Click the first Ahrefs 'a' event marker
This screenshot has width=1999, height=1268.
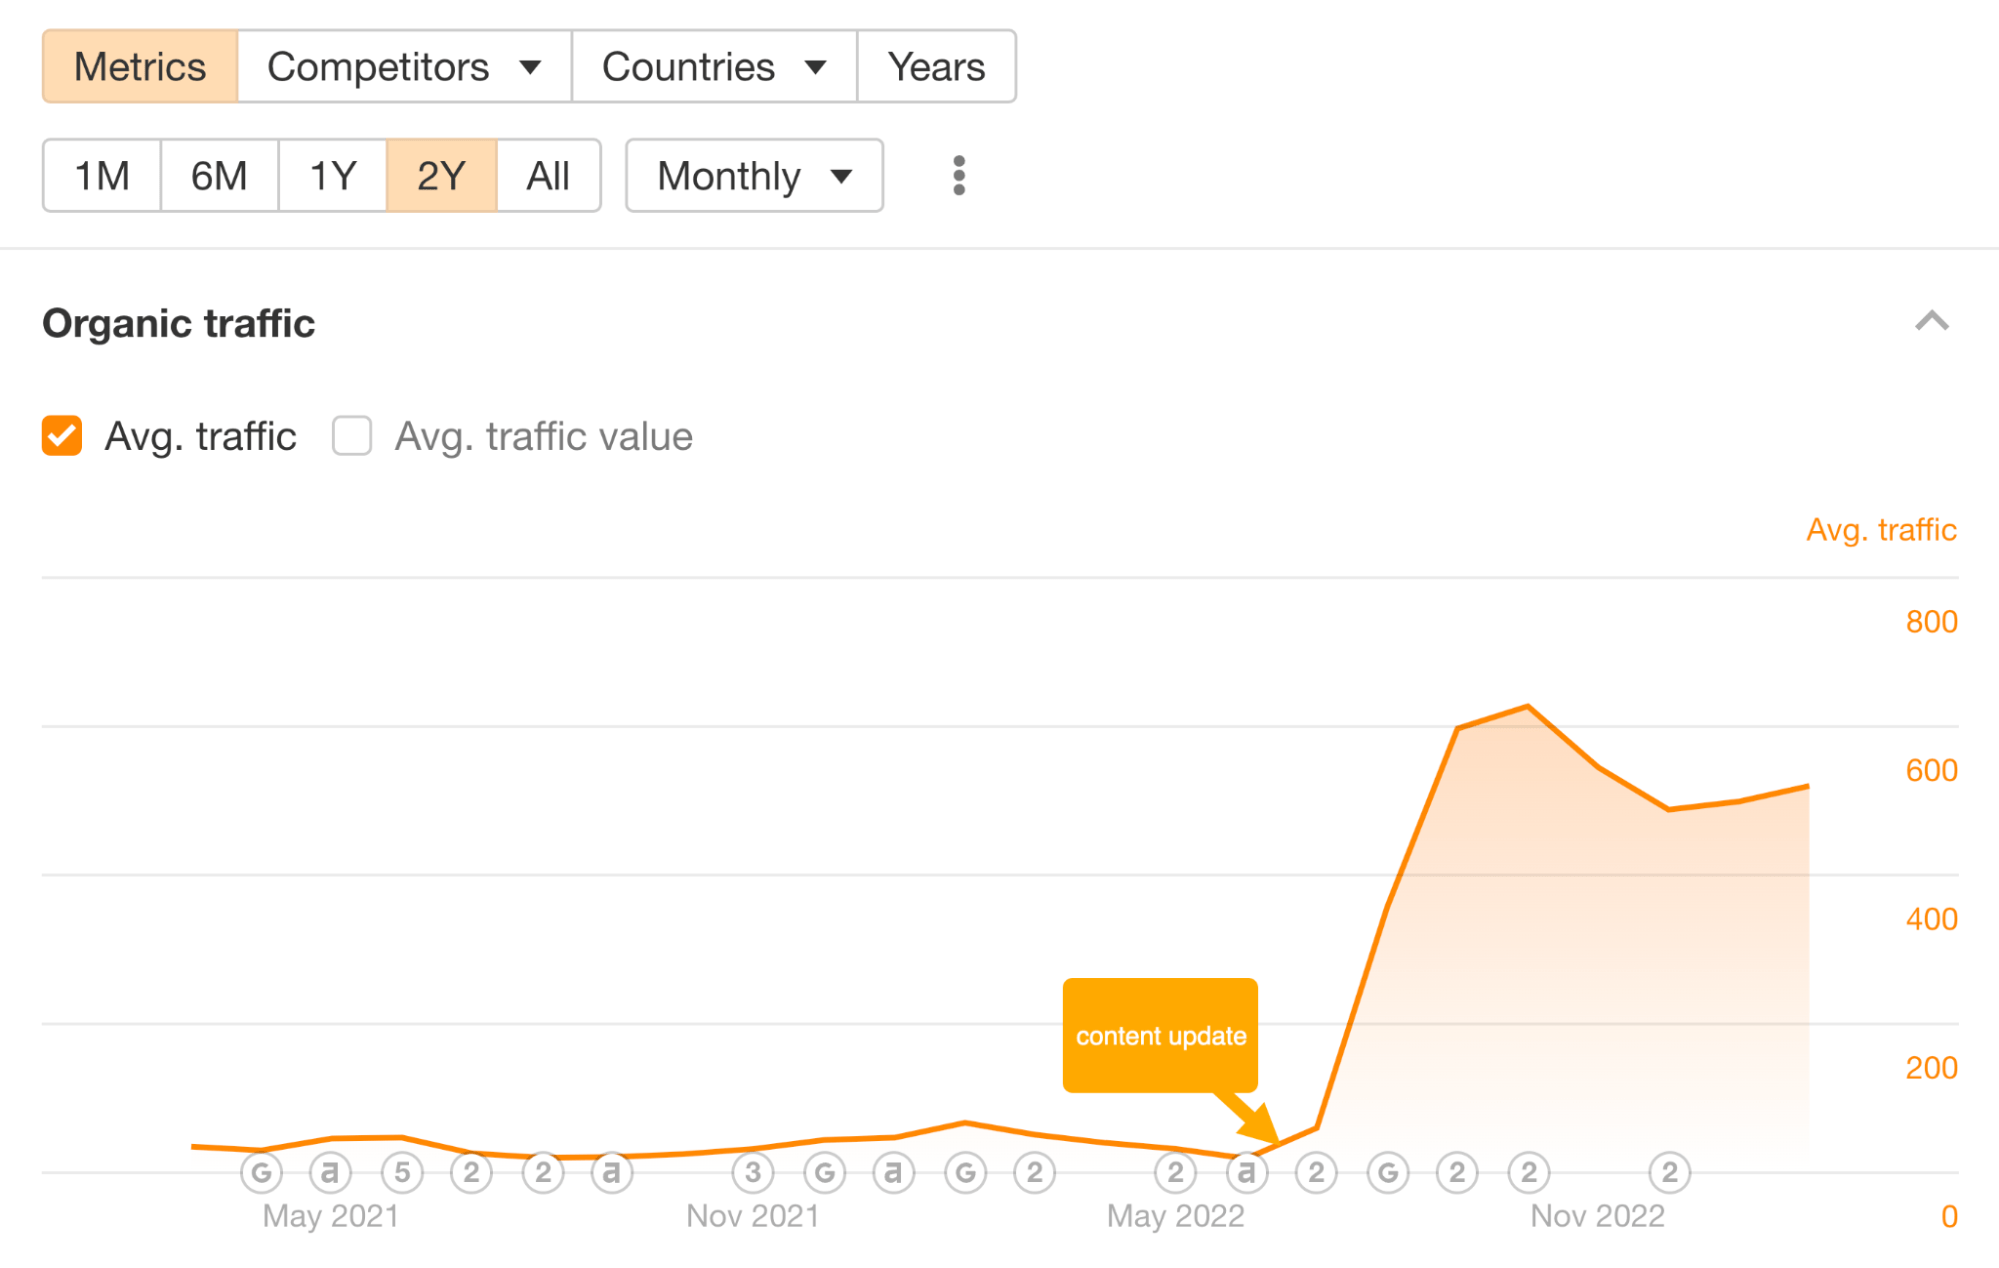(332, 1172)
